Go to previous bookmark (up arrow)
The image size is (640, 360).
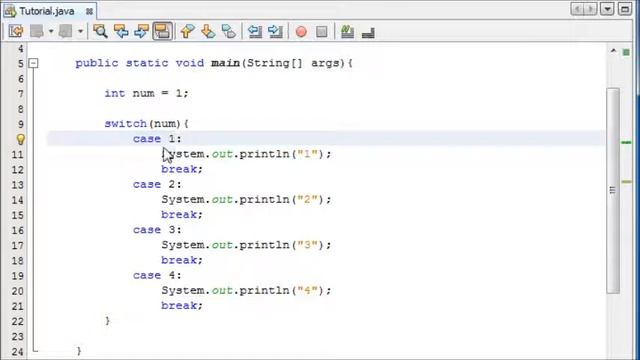tap(187, 31)
